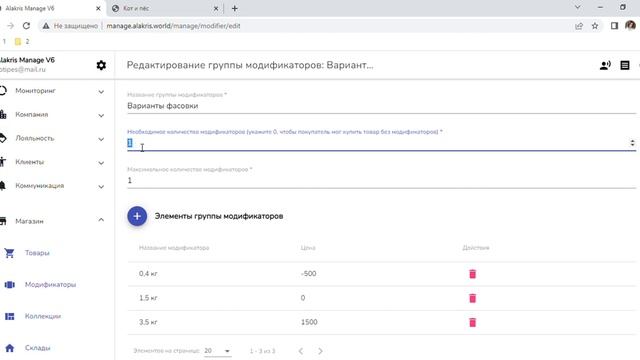The width and height of the screenshot is (640, 360).
Task: Show the not secure site warning
Action: 70,26
